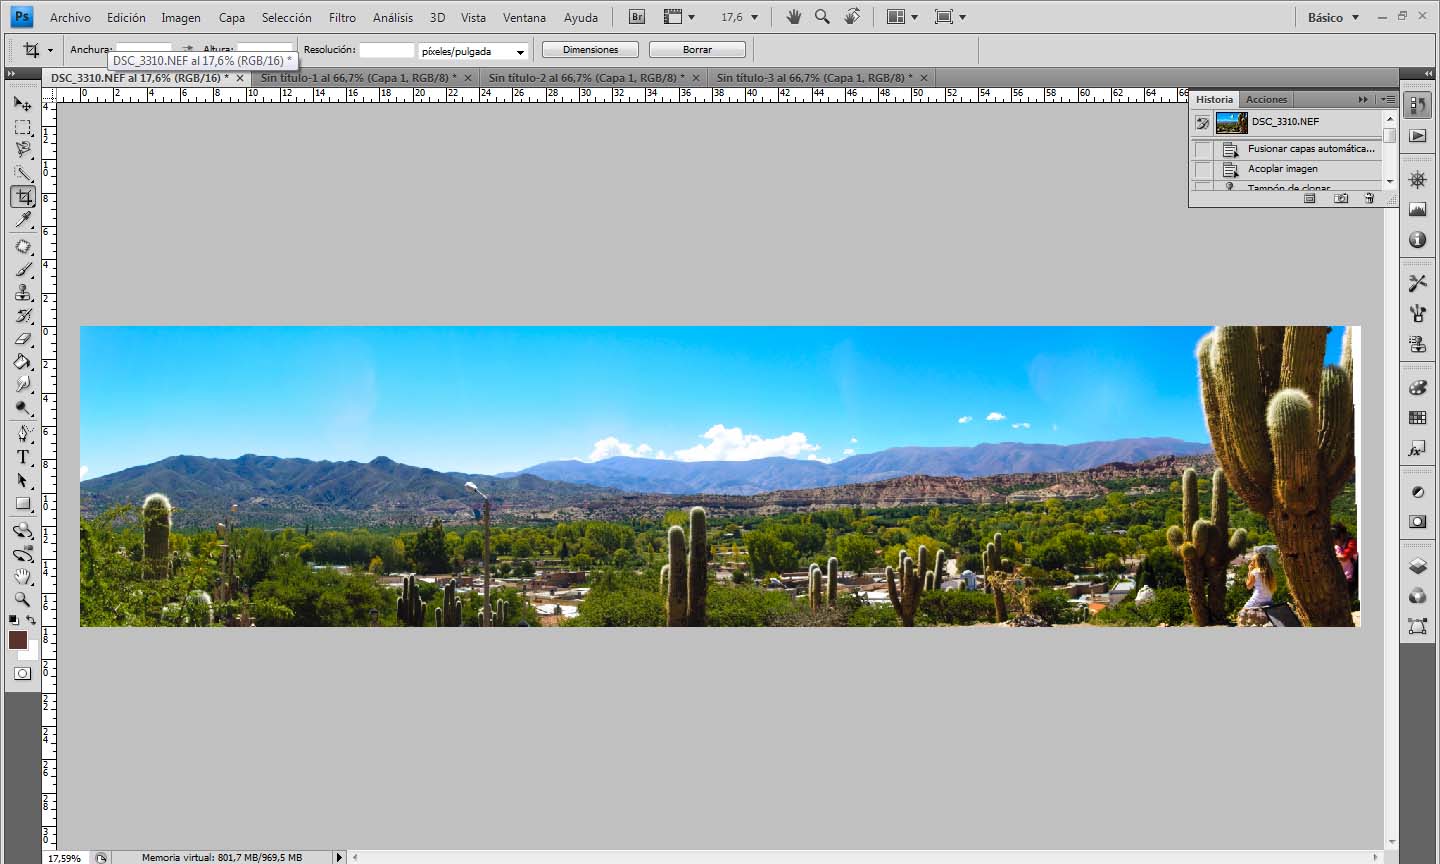Switch to Sin título-2 document tab
This screenshot has width=1440, height=864.
pos(587,77)
